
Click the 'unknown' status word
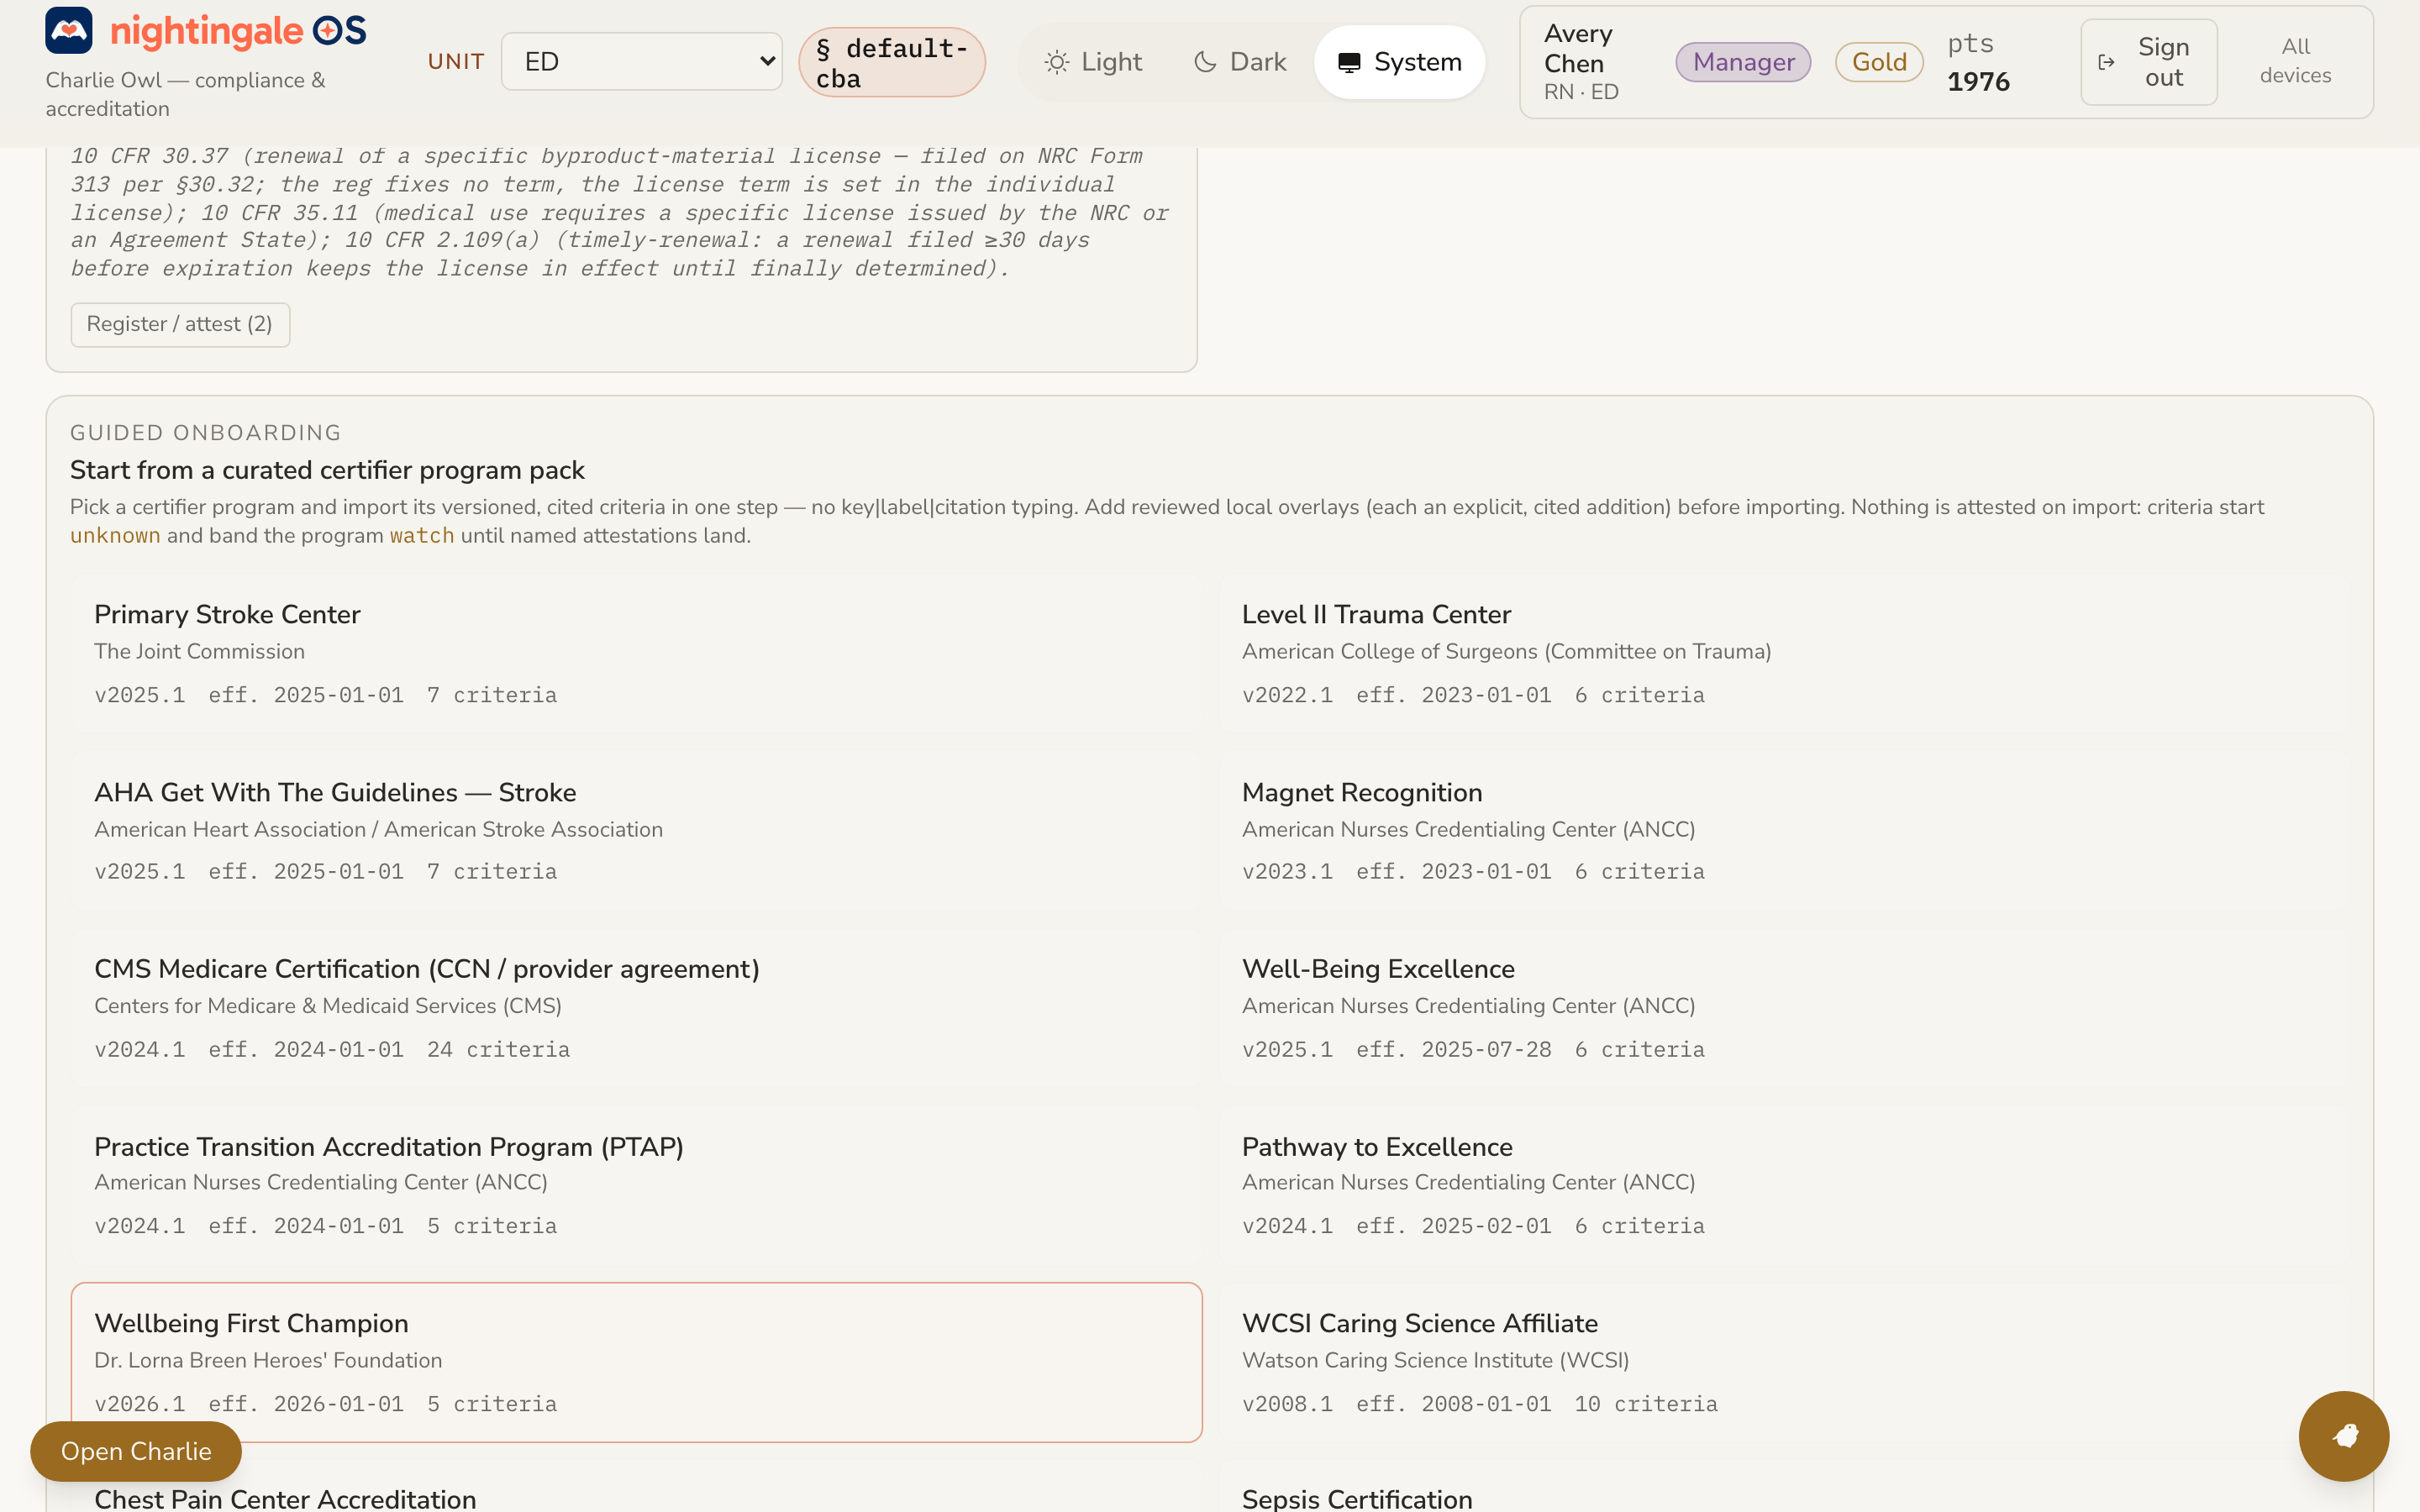pos(115,536)
